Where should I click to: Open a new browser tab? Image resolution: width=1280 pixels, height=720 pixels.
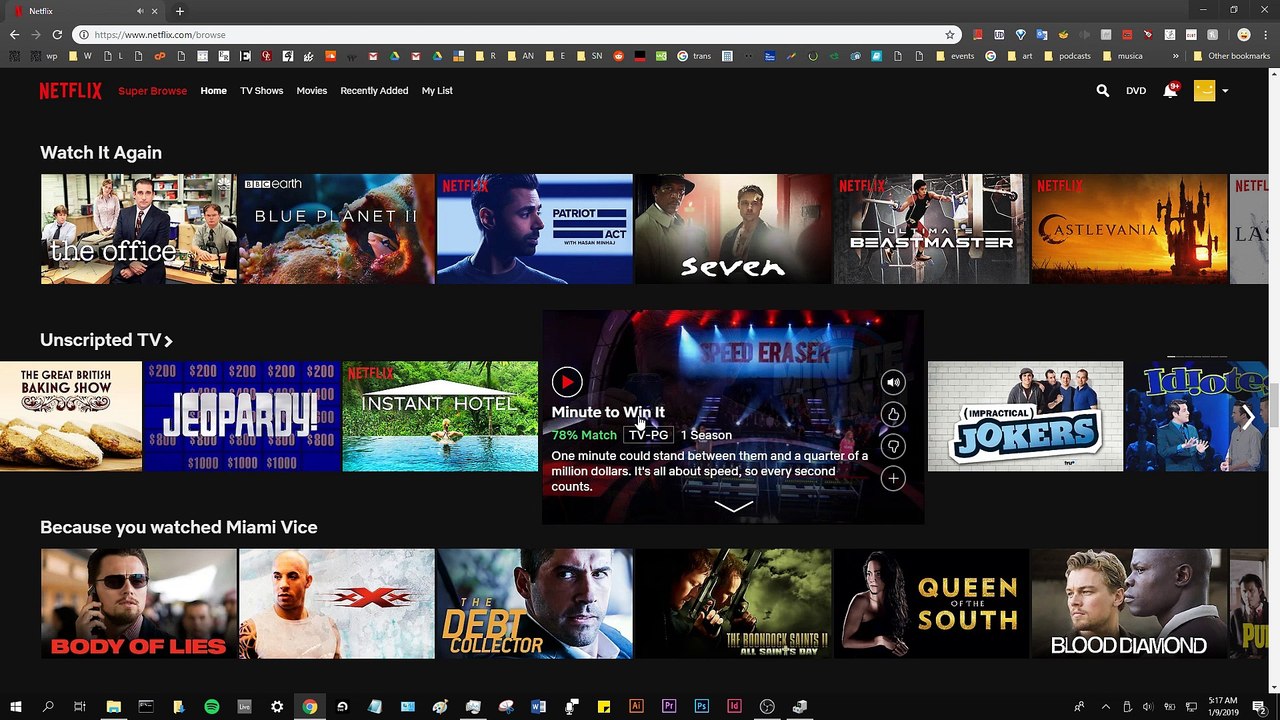180,11
